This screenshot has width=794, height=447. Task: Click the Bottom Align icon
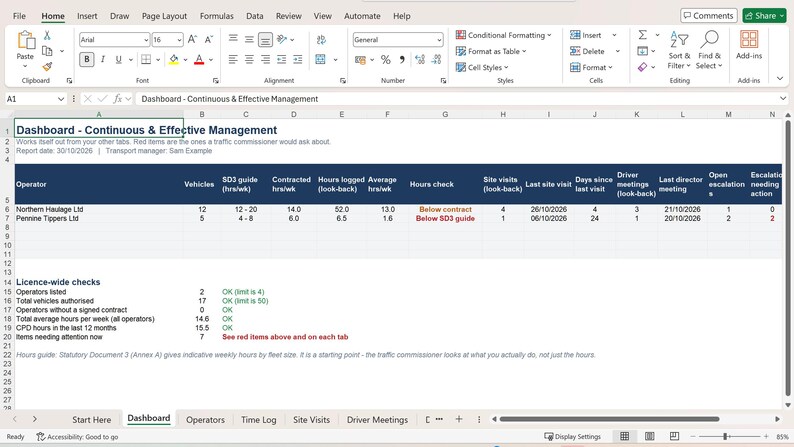[x=265, y=39]
